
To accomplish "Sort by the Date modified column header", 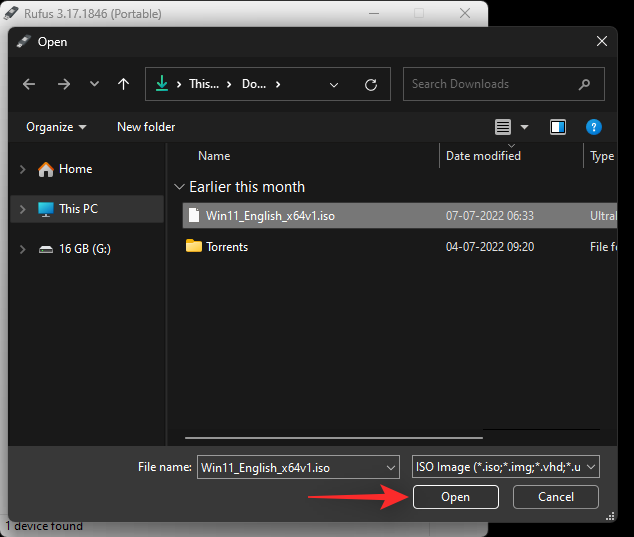I will (x=483, y=156).
